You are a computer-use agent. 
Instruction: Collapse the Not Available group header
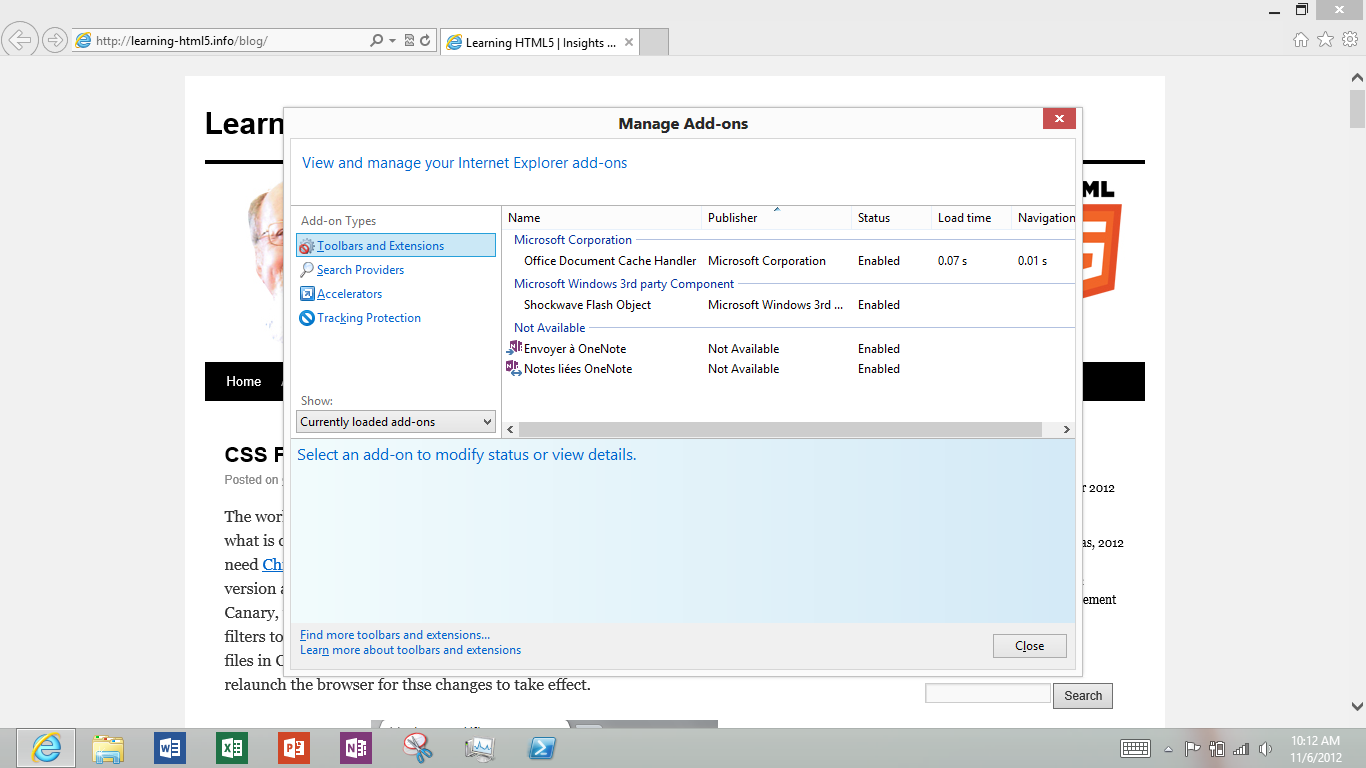(x=550, y=328)
